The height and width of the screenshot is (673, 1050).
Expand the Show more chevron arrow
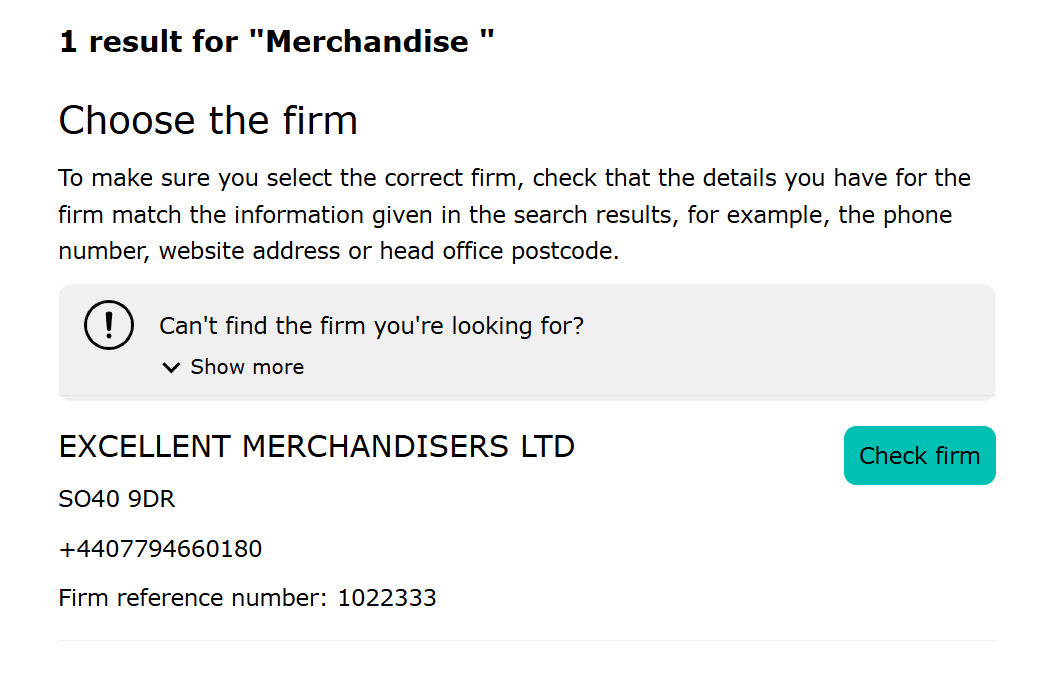click(x=171, y=368)
